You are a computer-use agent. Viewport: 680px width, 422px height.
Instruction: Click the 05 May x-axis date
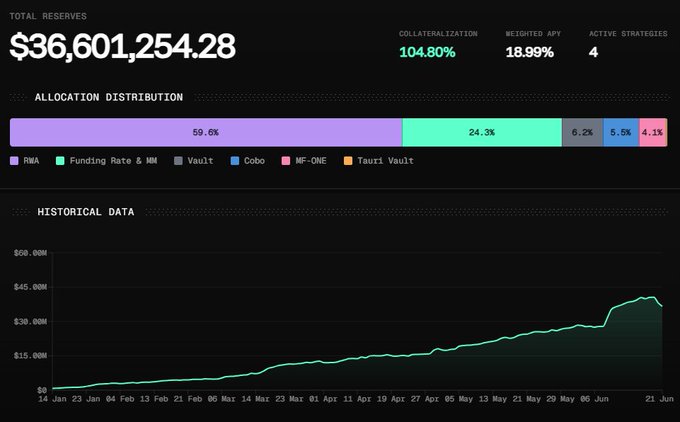click(x=459, y=399)
